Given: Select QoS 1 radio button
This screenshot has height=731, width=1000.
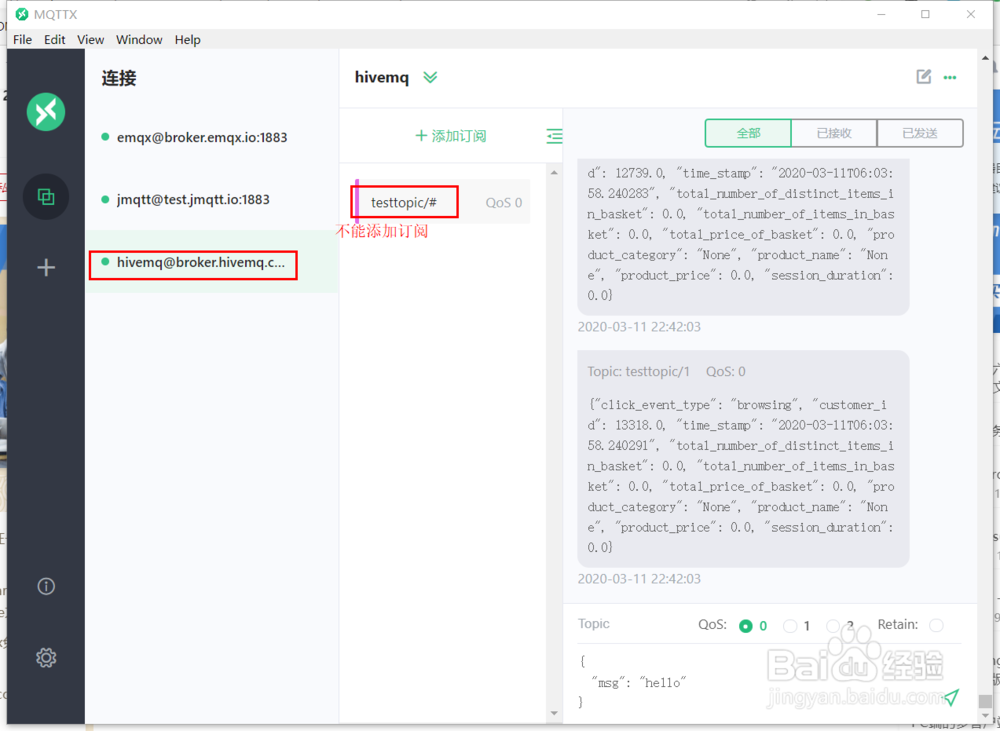Looking at the screenshot, I should pos(790,626).
